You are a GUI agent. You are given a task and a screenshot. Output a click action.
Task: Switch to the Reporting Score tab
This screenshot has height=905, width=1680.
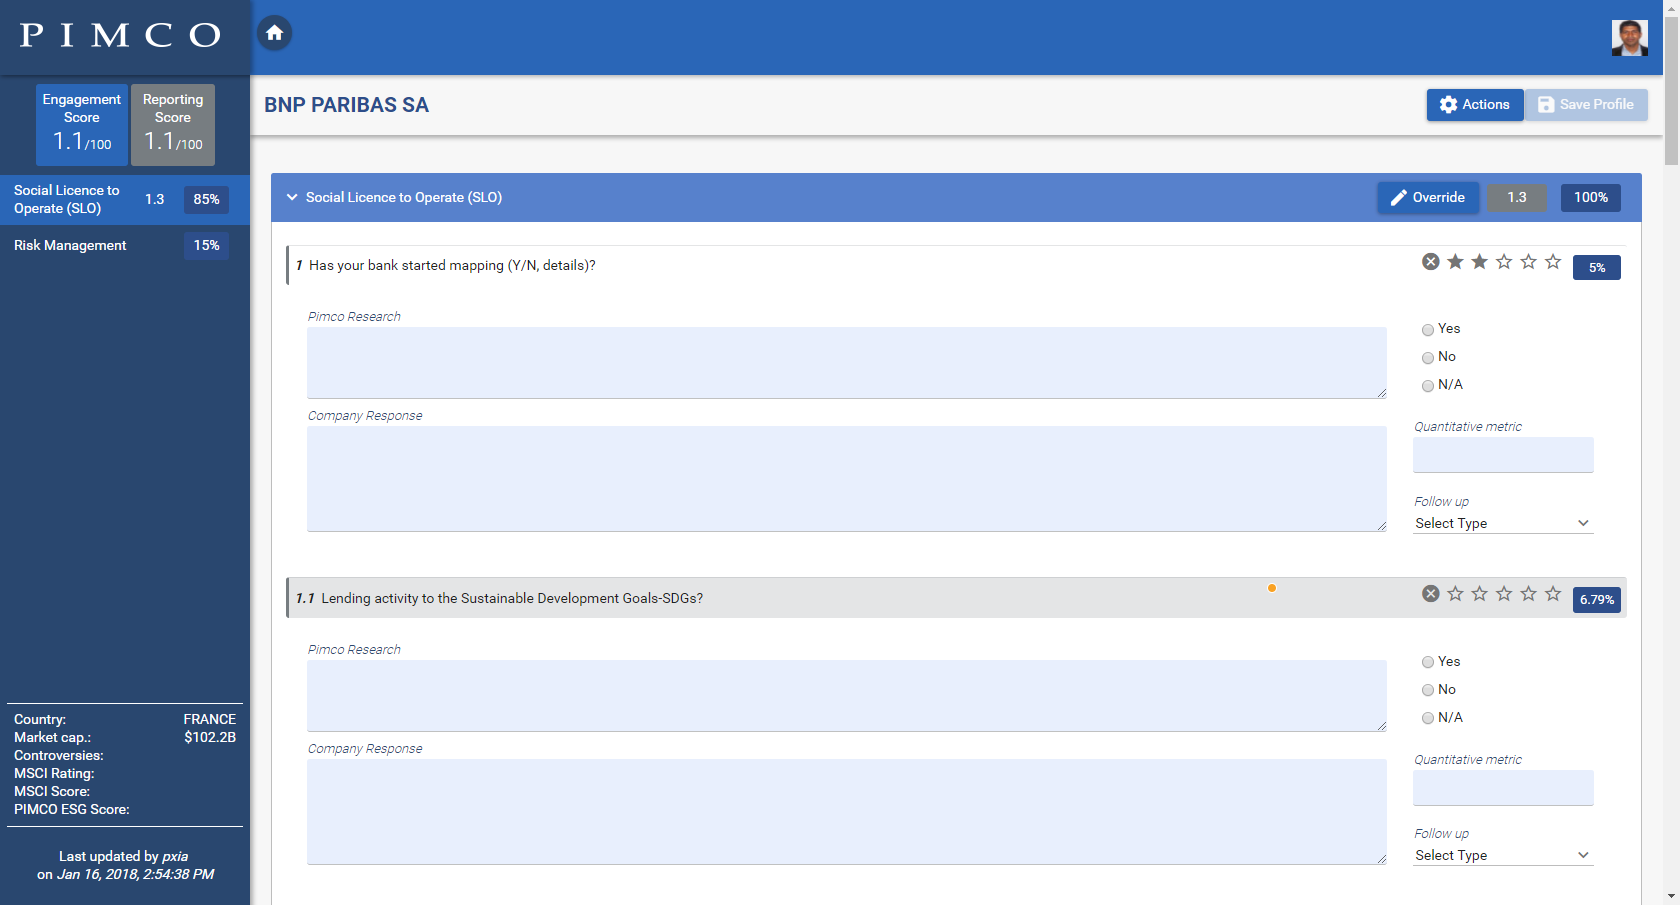tap(173, 125)
